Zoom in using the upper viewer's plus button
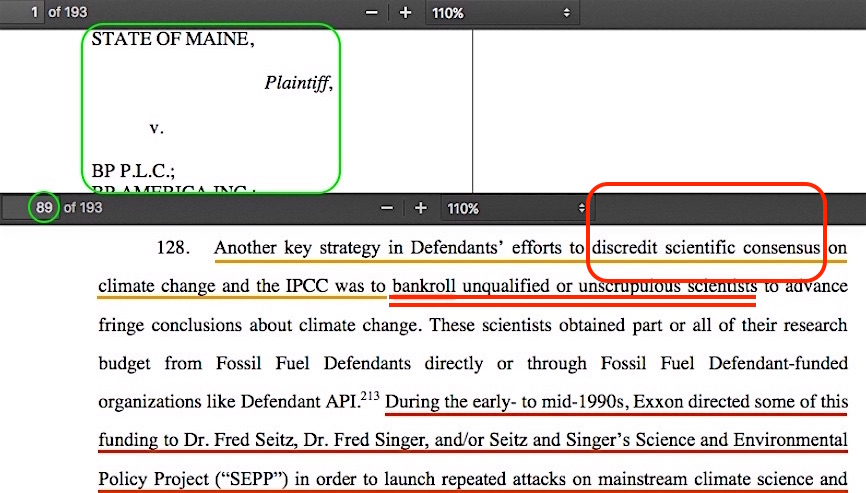The height and width of the screenshot is (493, 866). [405, 13]
